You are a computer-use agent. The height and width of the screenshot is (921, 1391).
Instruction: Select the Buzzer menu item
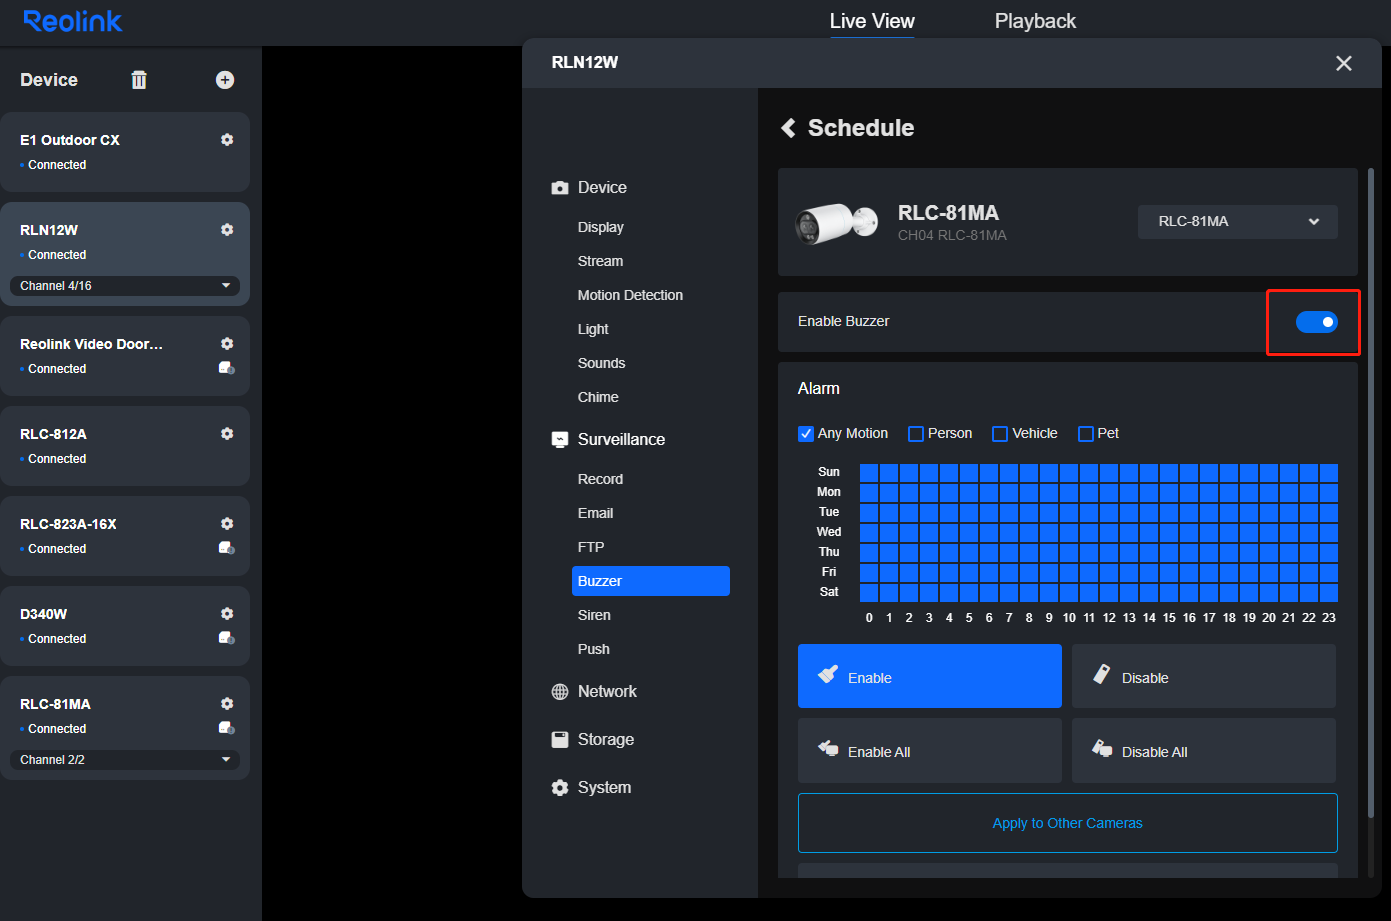tap(651, 581)
